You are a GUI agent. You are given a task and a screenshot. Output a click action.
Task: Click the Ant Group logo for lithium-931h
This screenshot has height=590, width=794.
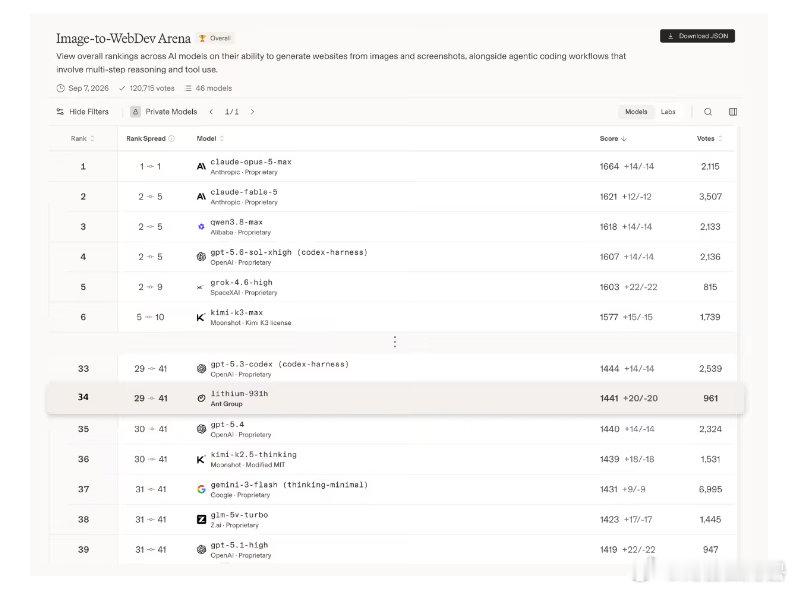click(201, 399)
